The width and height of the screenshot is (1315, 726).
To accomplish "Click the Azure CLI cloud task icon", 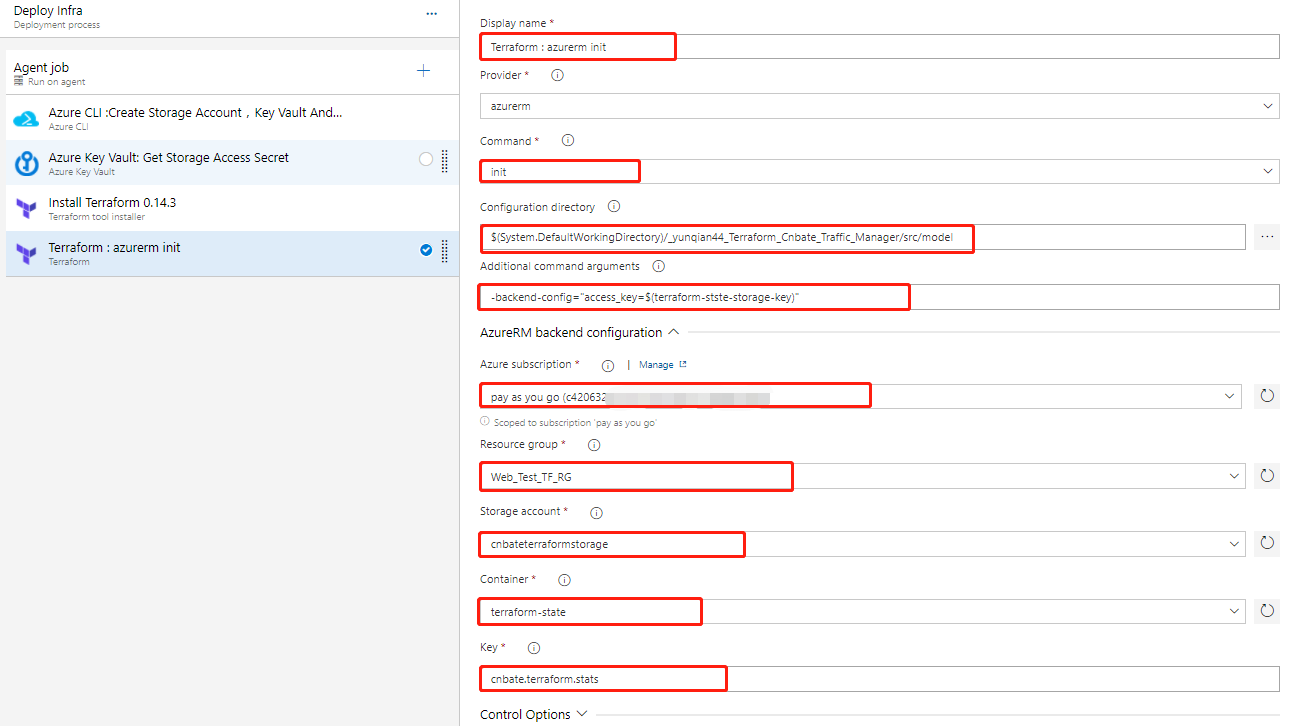I will (26, 119).
